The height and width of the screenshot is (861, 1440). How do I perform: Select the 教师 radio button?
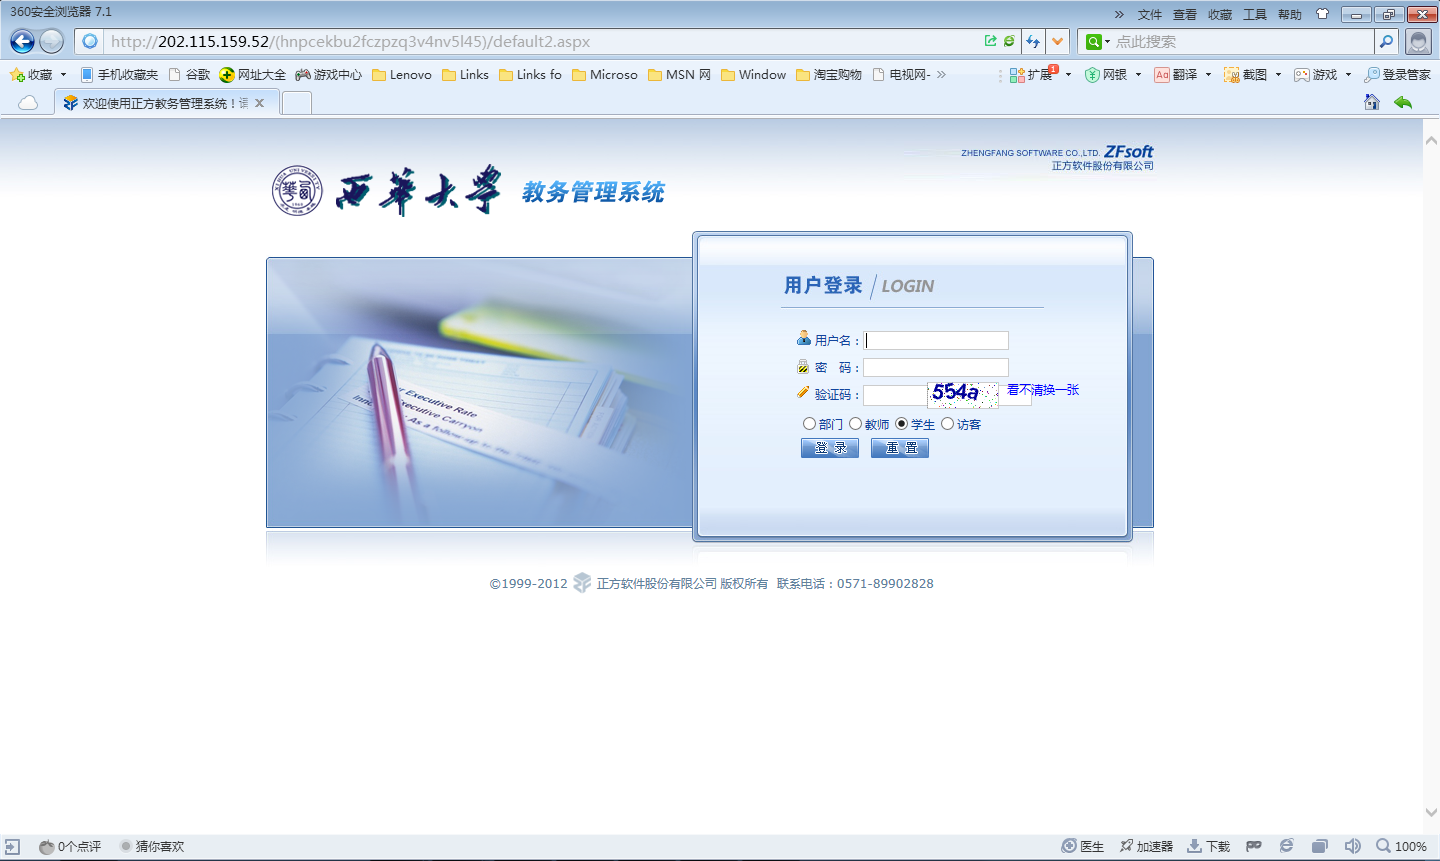coord(855,424)
